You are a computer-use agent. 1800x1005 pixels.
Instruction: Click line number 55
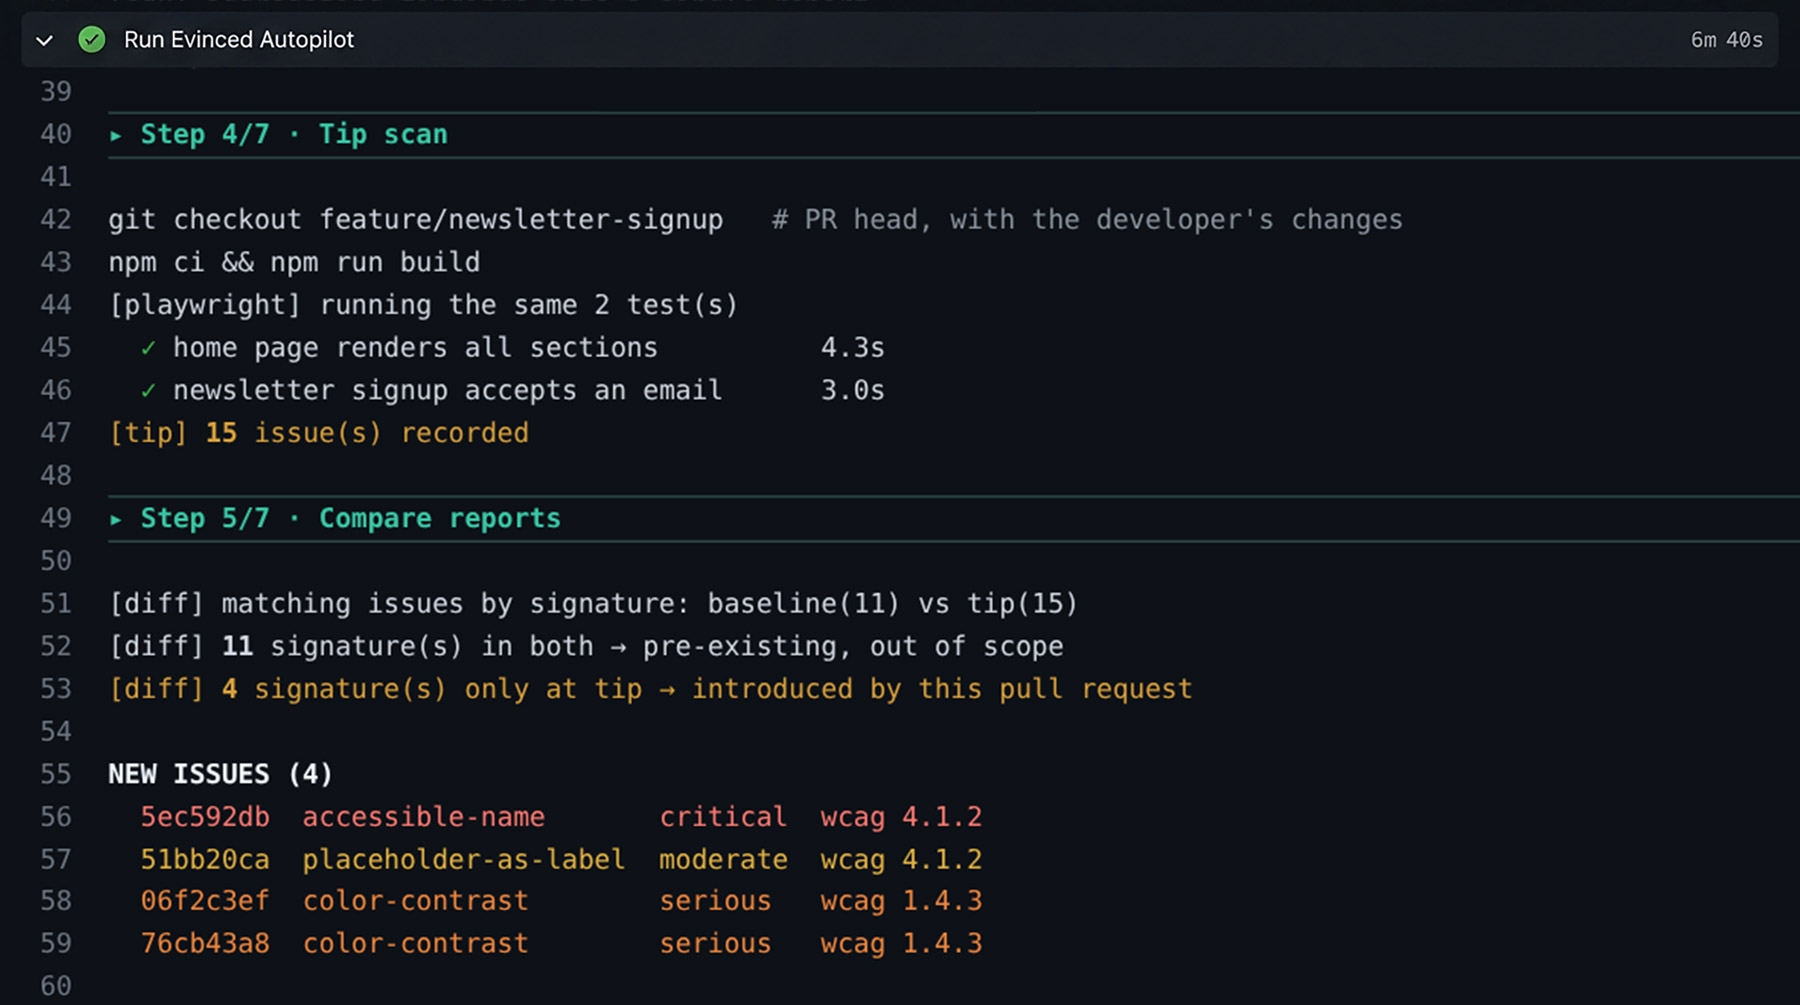click(56, 774)
